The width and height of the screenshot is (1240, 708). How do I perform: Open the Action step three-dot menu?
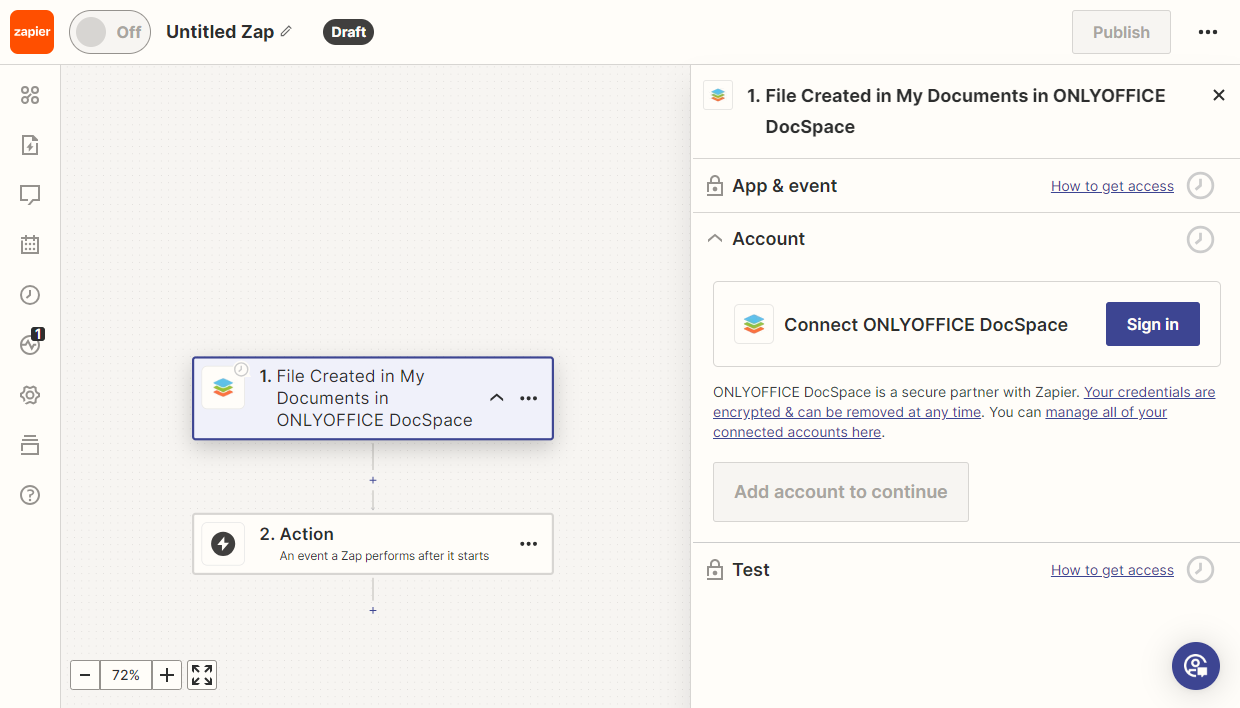click(x=529, y=544)
